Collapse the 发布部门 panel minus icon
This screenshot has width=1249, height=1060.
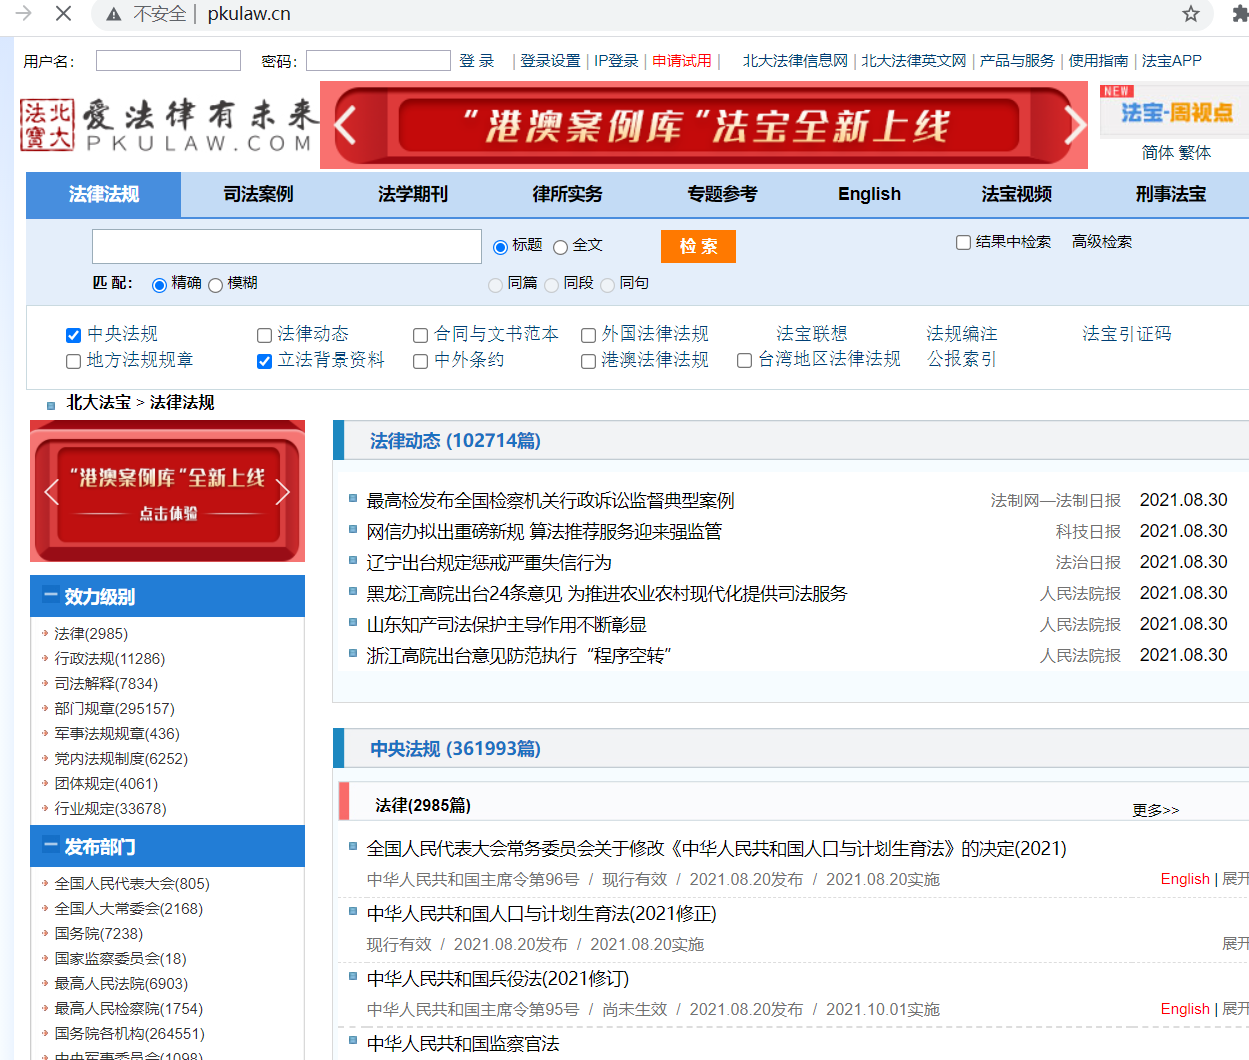(x=50, y=845)
